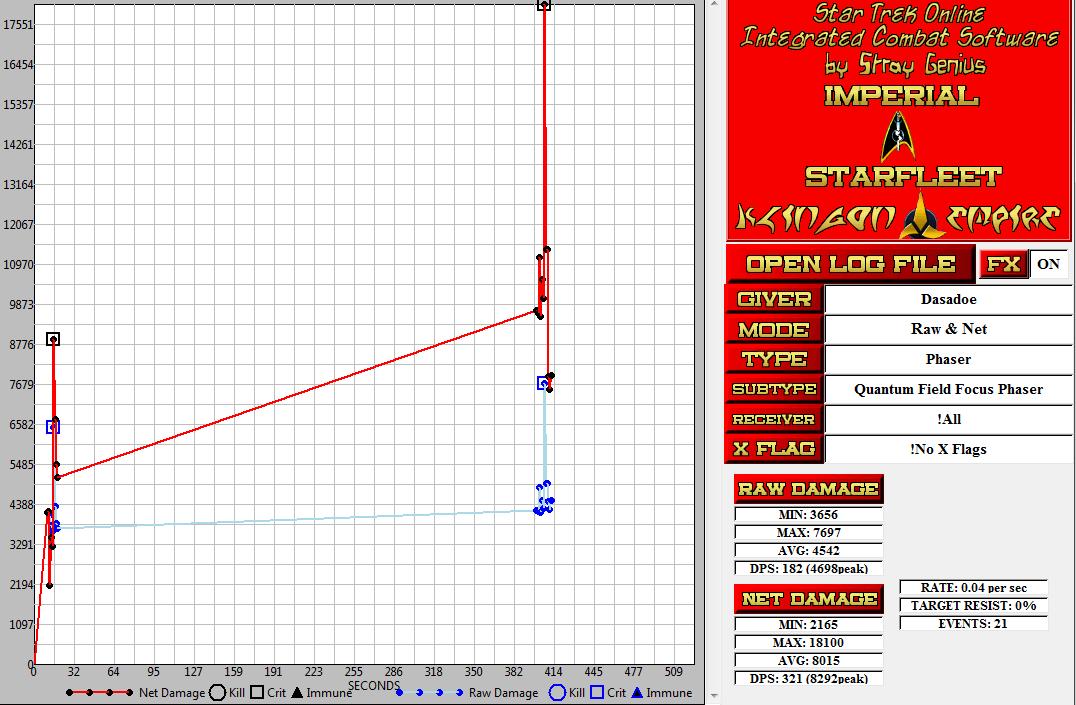Click the Klingon Empire trefoil emblem
This screenshot has width=1076, height=705.
(x=919, y=215)
